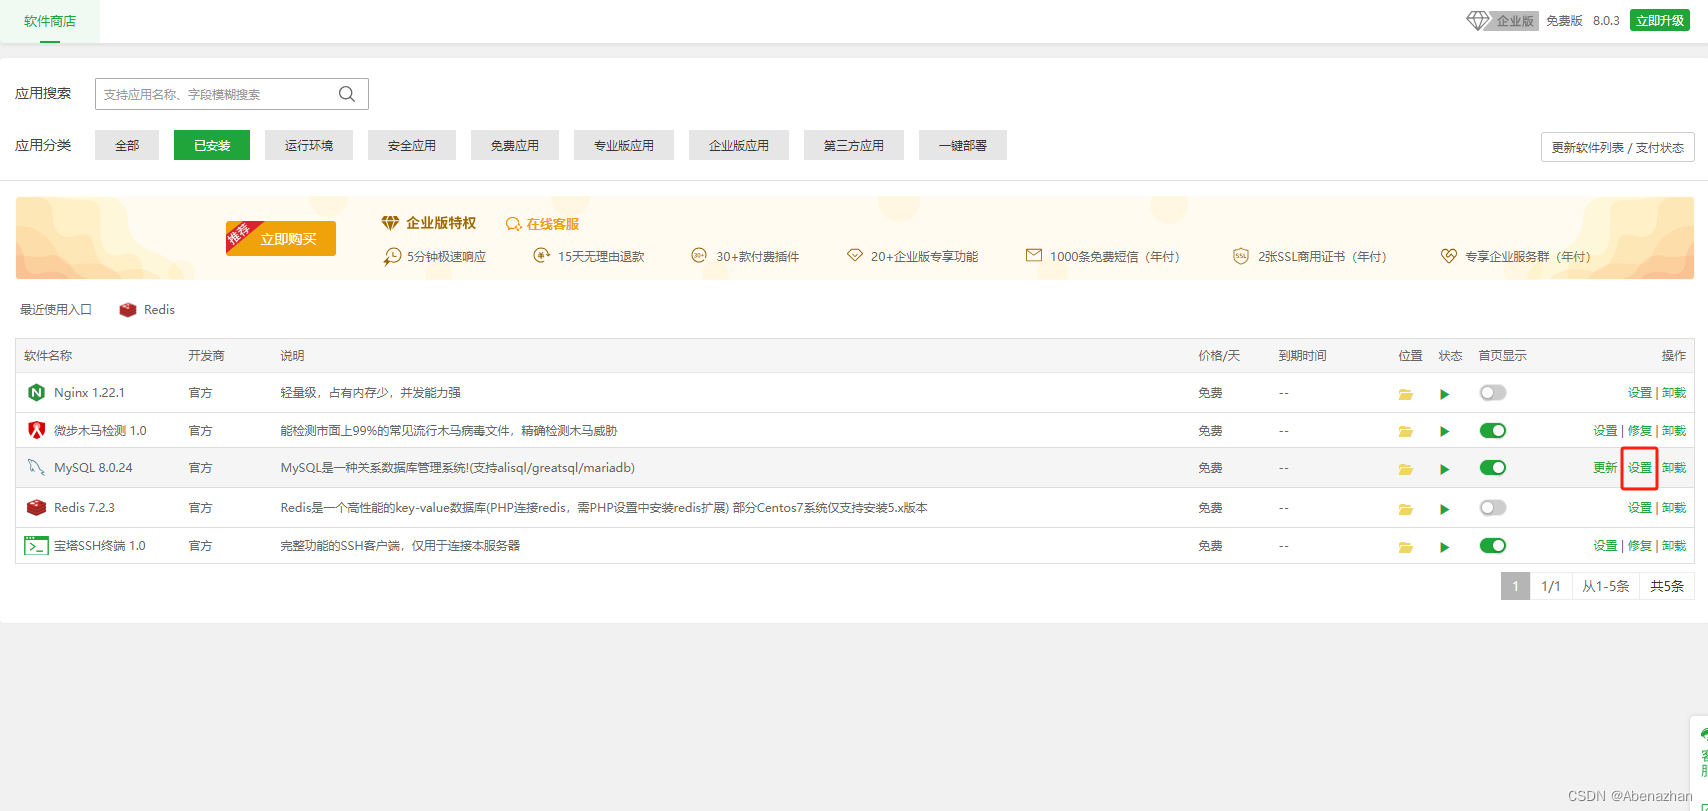Click the Redis icon in recent entries

click(128, 310)
